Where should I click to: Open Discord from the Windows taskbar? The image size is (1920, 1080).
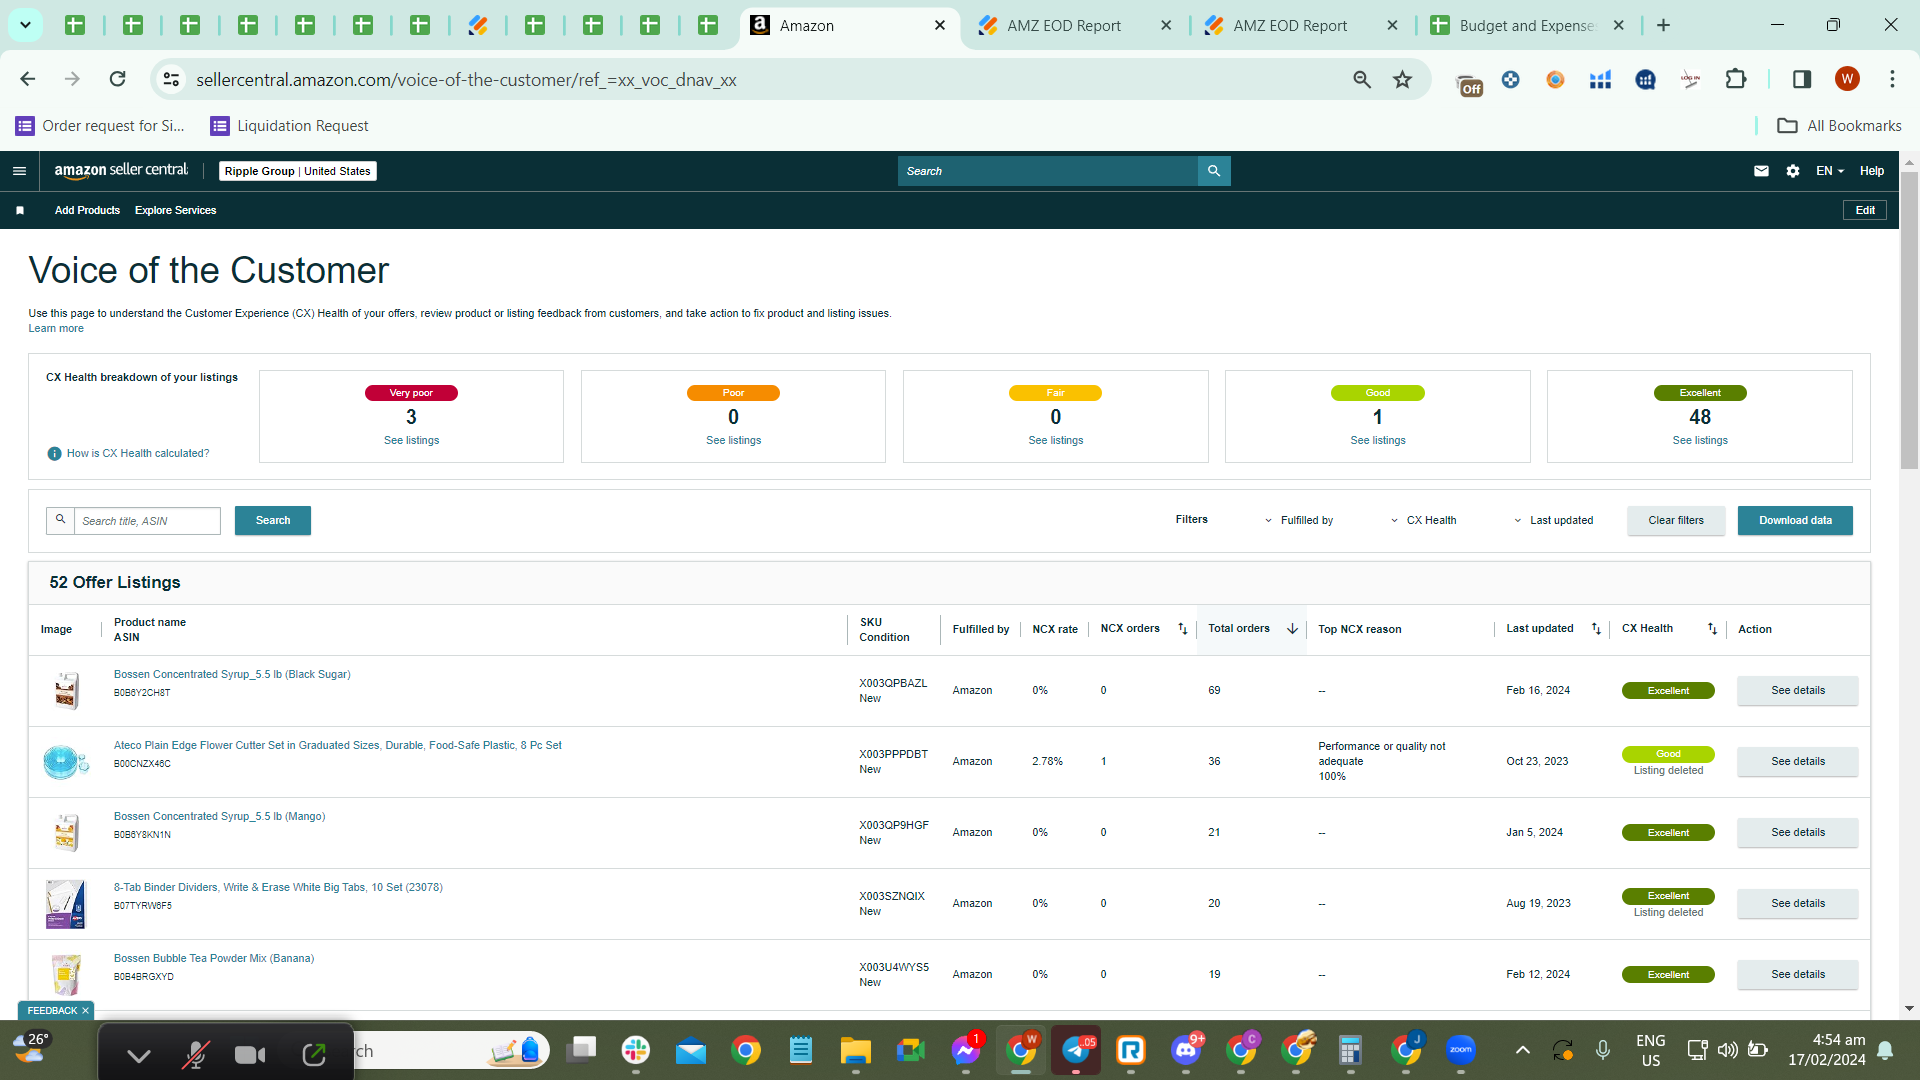(x=1186, y=1051)
